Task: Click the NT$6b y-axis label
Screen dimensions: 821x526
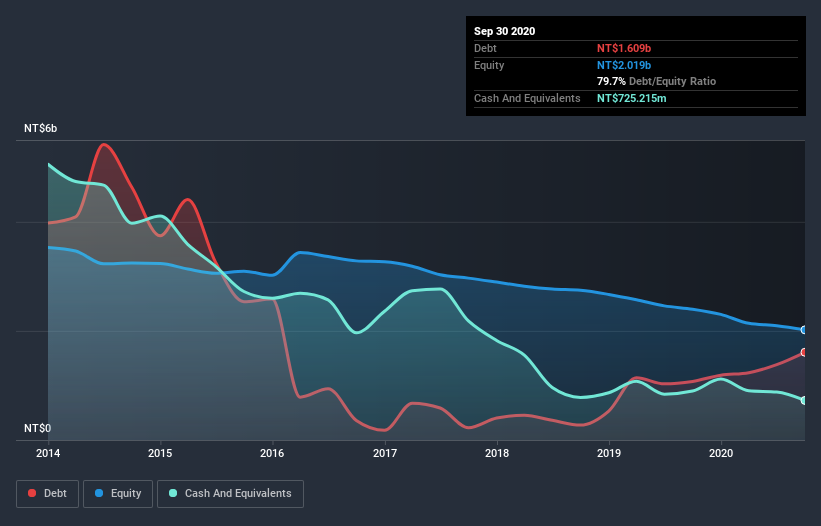Action: (40, 128)
